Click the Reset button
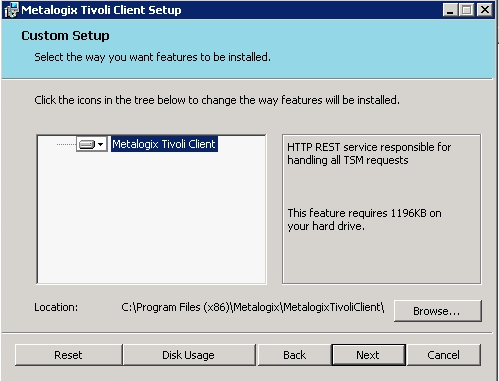The image size is (499, 381). tap(68, 355)
